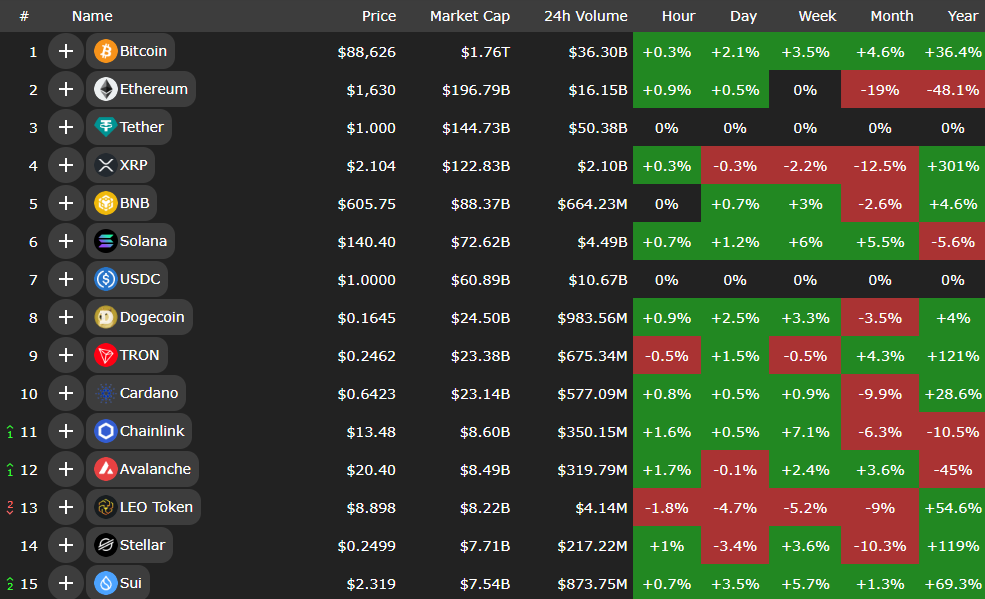
Task: Click the Bitcoin coin icon
Action: pos(105,51)
